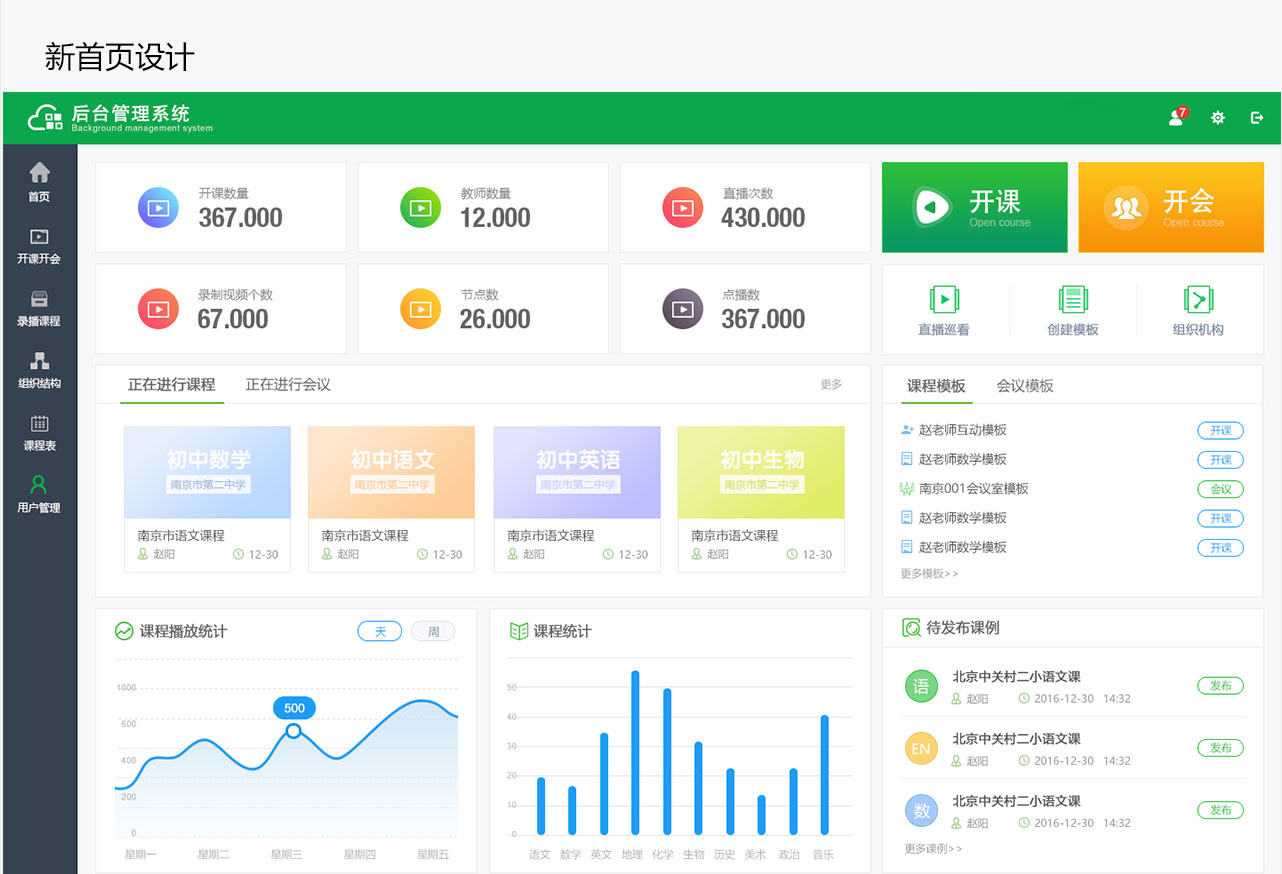Open 录播课程 from the sidebar
The width and height of the screenshot is (1282, 874).
39,308
